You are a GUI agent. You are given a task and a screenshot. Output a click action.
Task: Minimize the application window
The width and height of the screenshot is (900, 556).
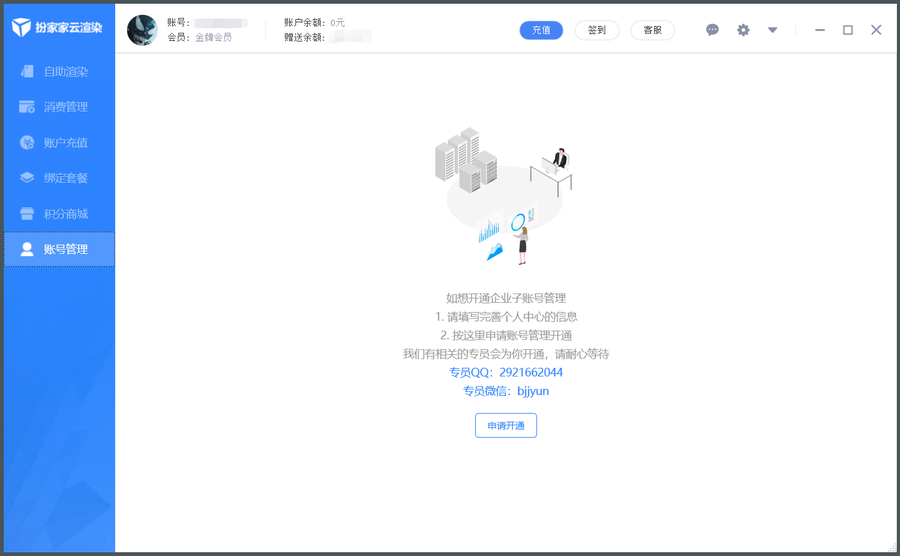tap(820, 30)
